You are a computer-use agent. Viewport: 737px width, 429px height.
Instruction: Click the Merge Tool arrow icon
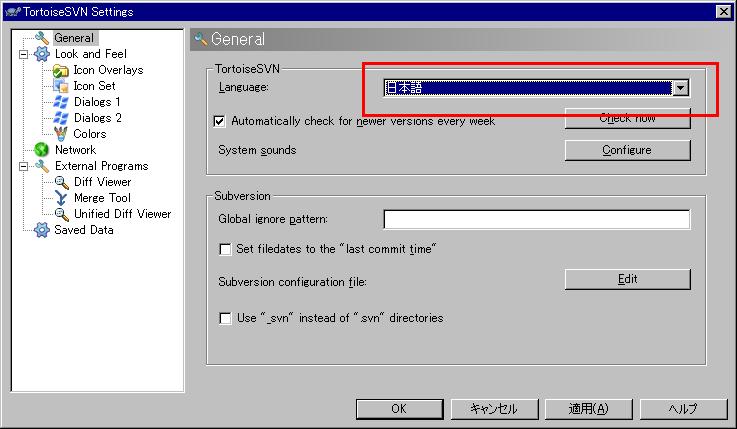click(x=61, y=198)
